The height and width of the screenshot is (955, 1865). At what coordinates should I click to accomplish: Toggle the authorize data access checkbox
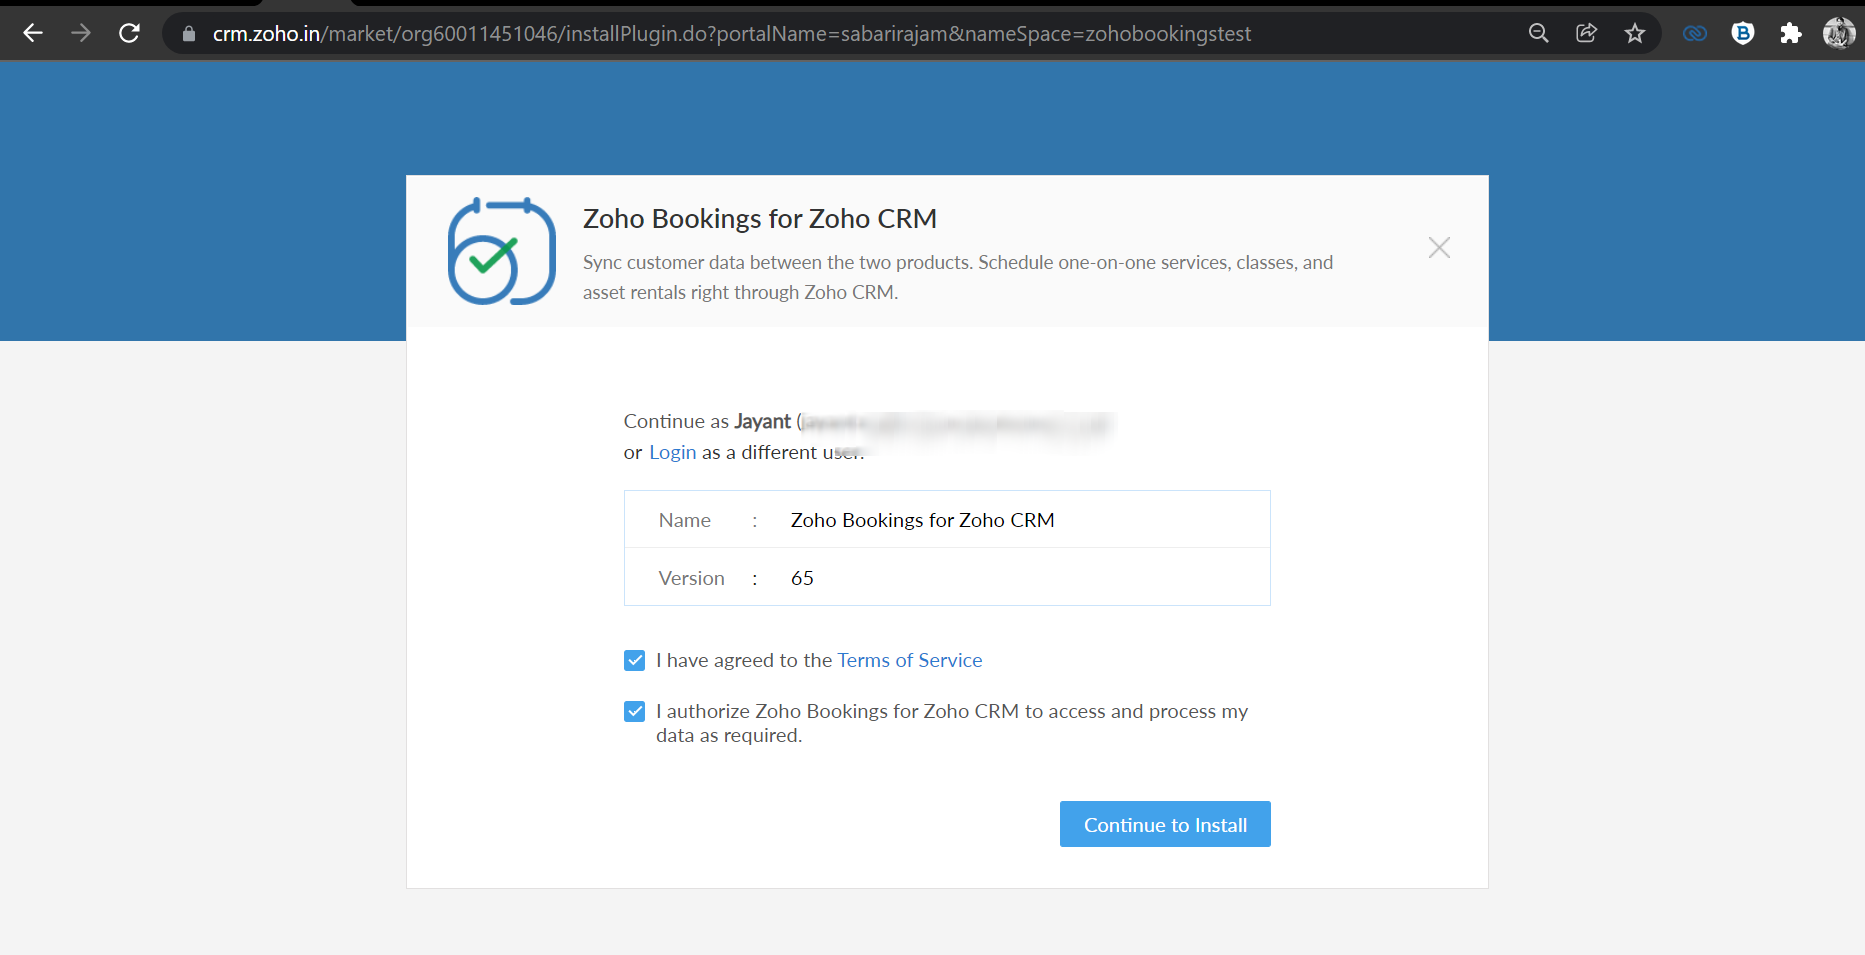pyautogui.click(x=634, y=712)
